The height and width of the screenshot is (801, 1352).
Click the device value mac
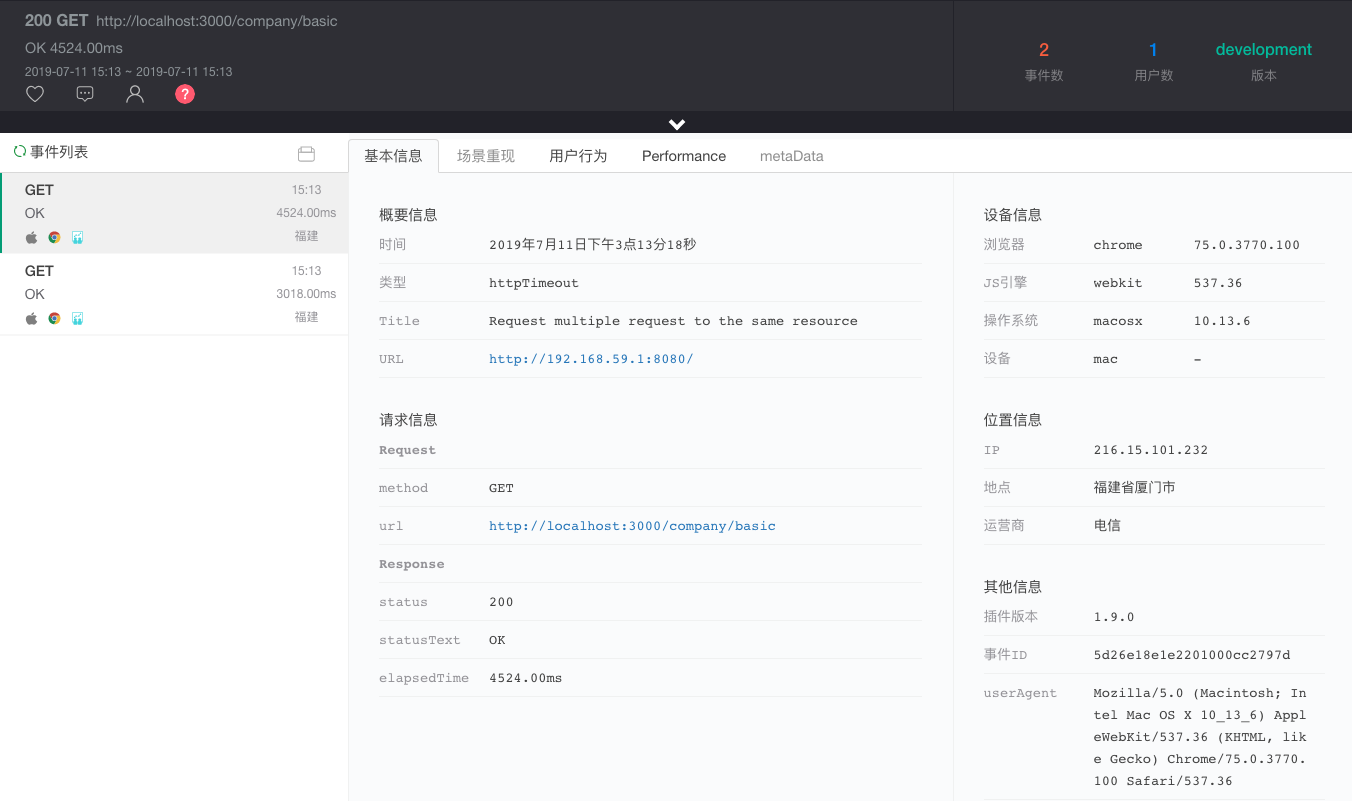click(x=1106, y=359)
